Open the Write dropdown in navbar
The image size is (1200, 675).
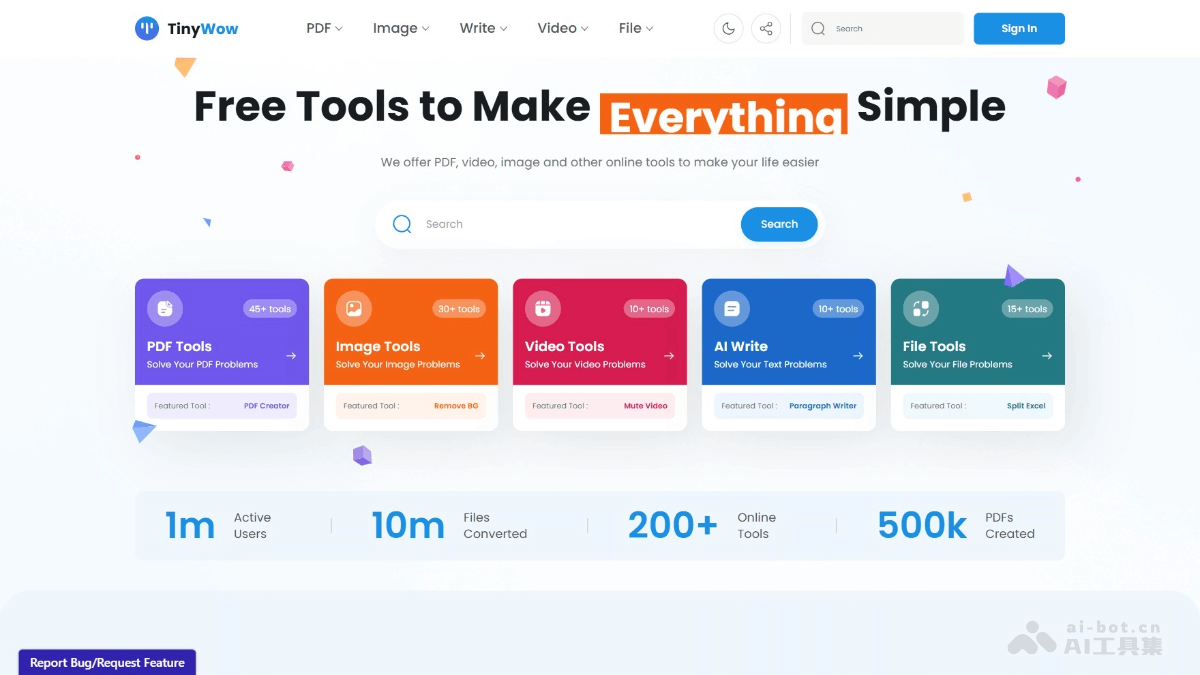click(483, 28)
